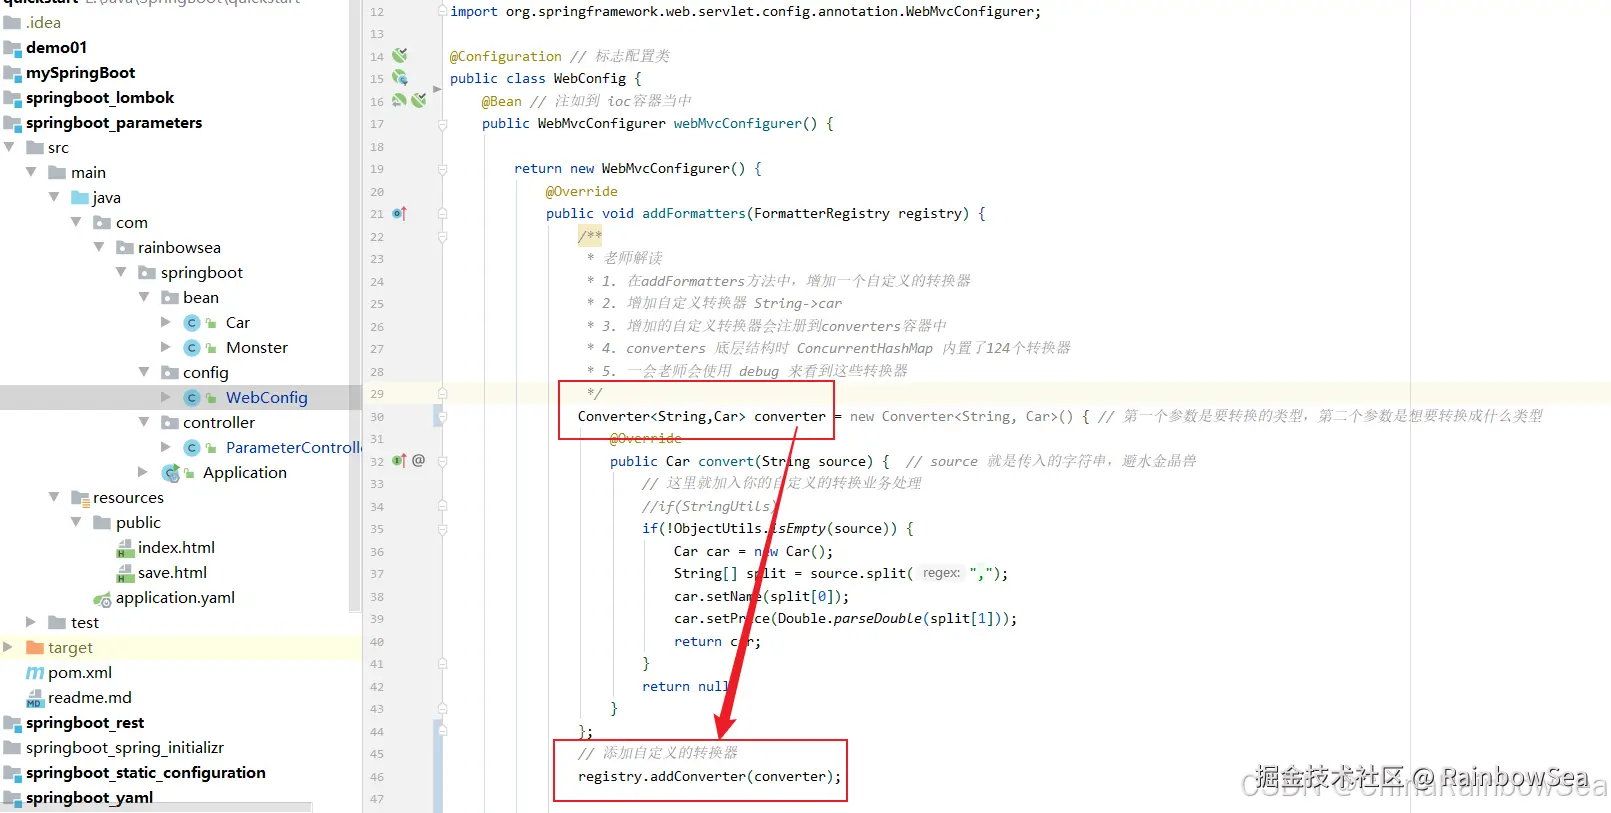
Task: Collapse the controller package arrow
Action: 144,422
